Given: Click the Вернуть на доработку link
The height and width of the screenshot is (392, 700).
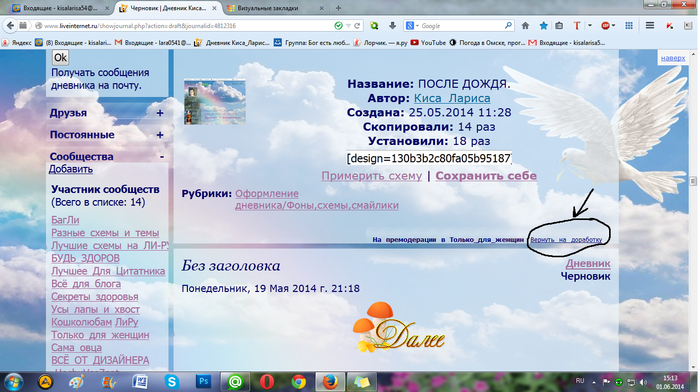Looking at the screenshot, I should pos(566,240).
